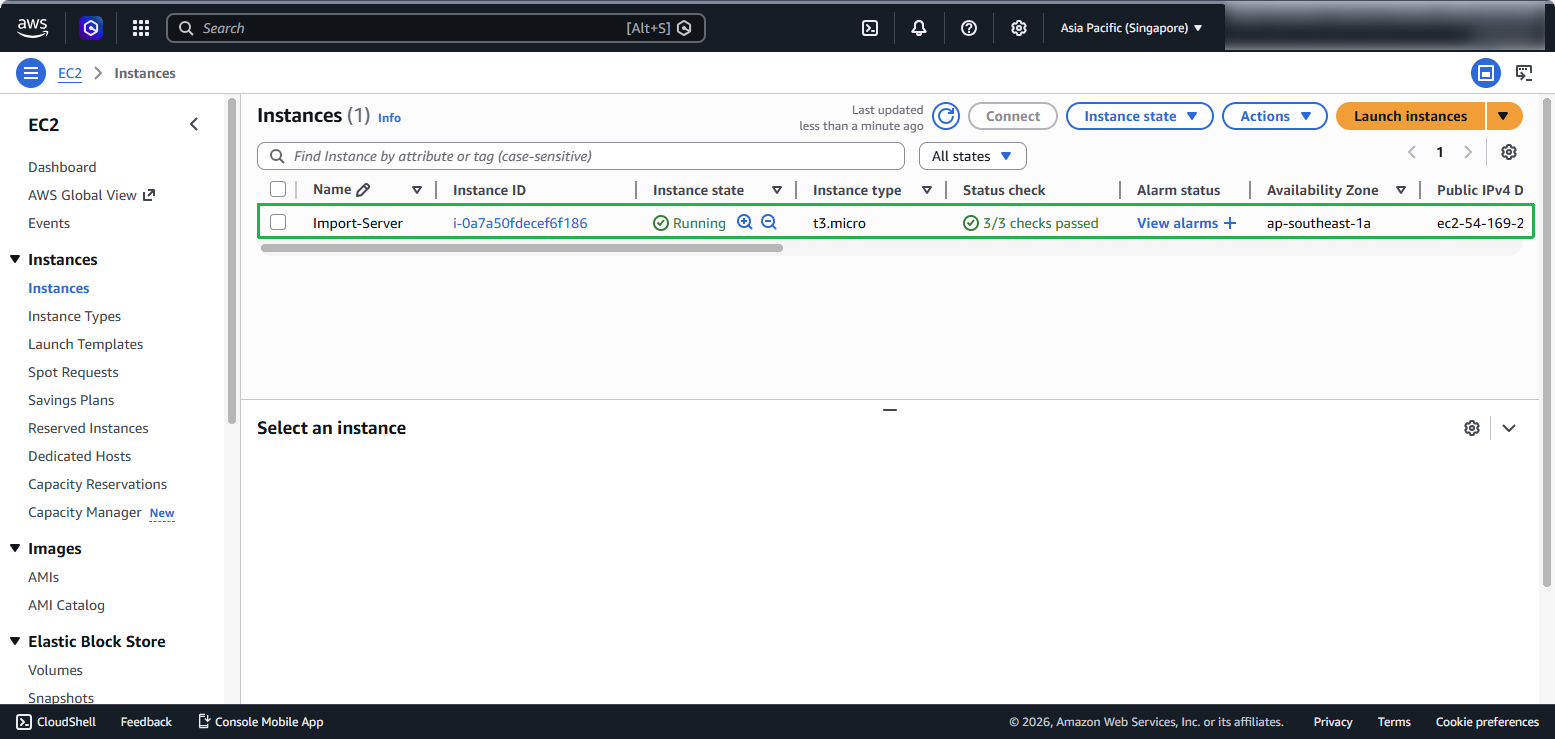This screenshot has width=1555, height=739.
Task: Open Instance Types in sidebar
Action: point(74,316)
